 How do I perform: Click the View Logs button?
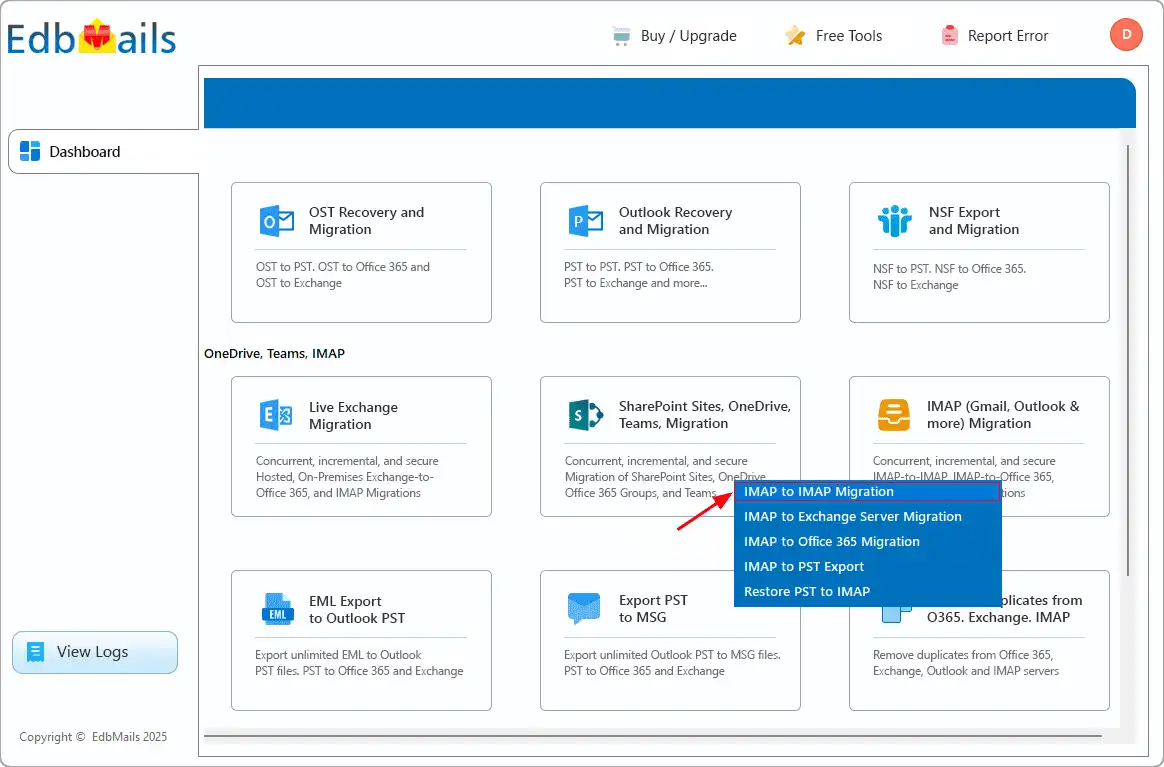(95, 652)
